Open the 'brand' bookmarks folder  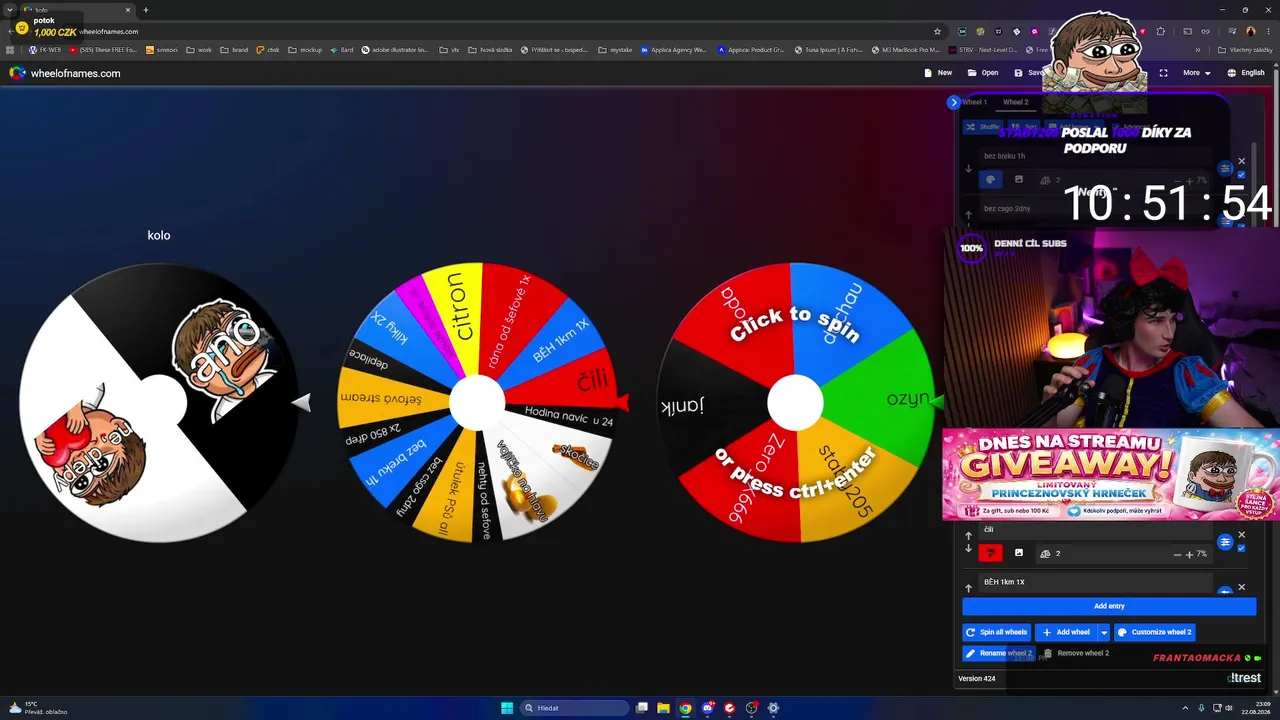click(x=234, y=49)
